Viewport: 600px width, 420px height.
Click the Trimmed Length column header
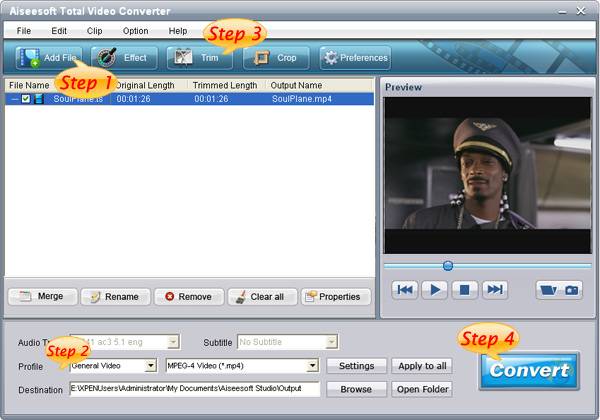pyautogui.click(x=225, y=85)
